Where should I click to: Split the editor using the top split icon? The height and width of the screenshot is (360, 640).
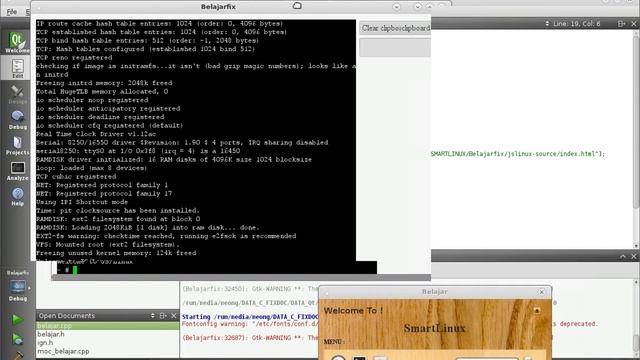coord(621,24)
